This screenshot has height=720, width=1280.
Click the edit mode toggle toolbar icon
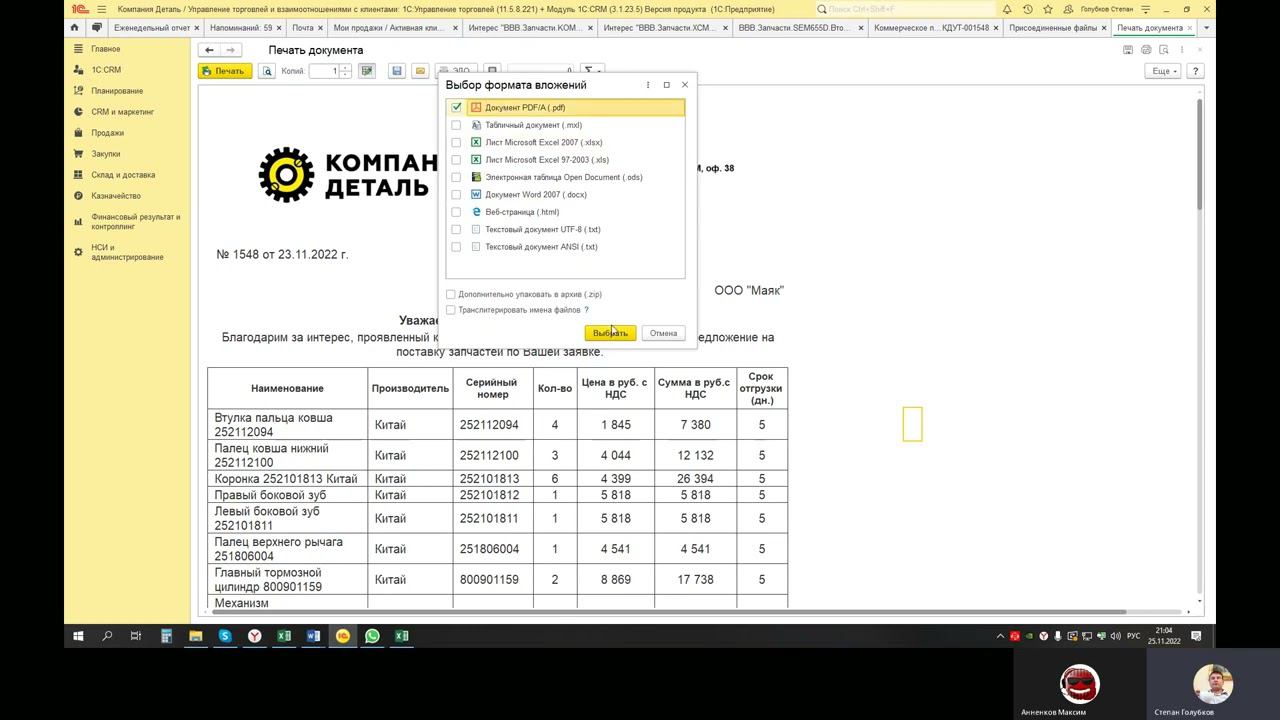coord(367,71)
